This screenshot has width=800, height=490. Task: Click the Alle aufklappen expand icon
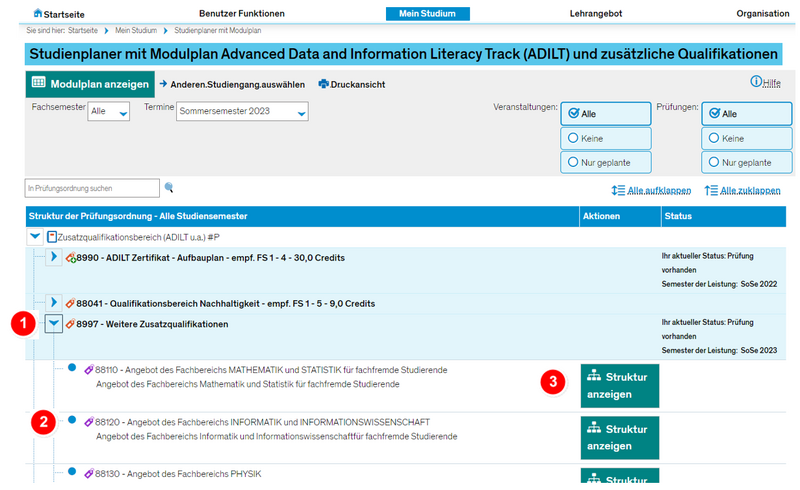[x=618, y=190]
